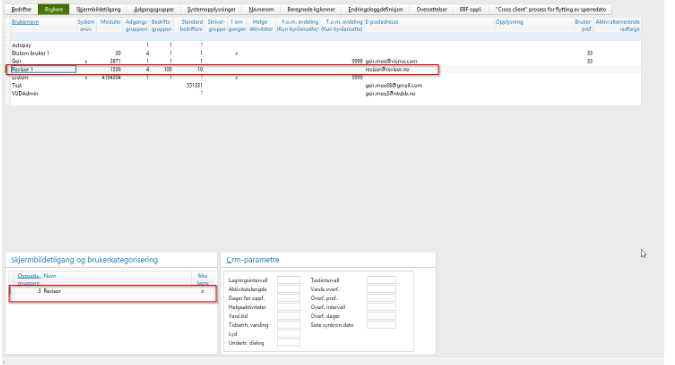675x365 pixels.
Task: Switch to the Oversettelser tab
Action: [431, 9]
